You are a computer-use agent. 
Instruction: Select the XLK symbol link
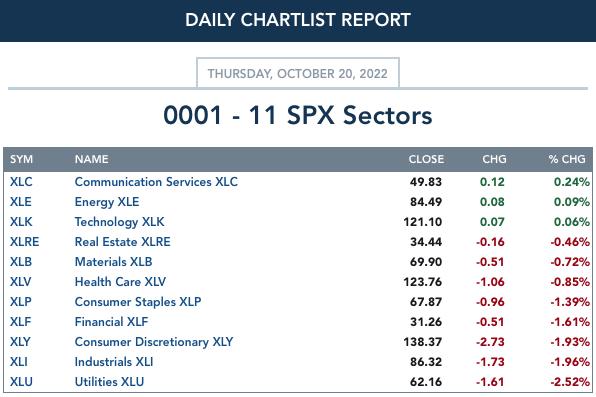[21, 222]
